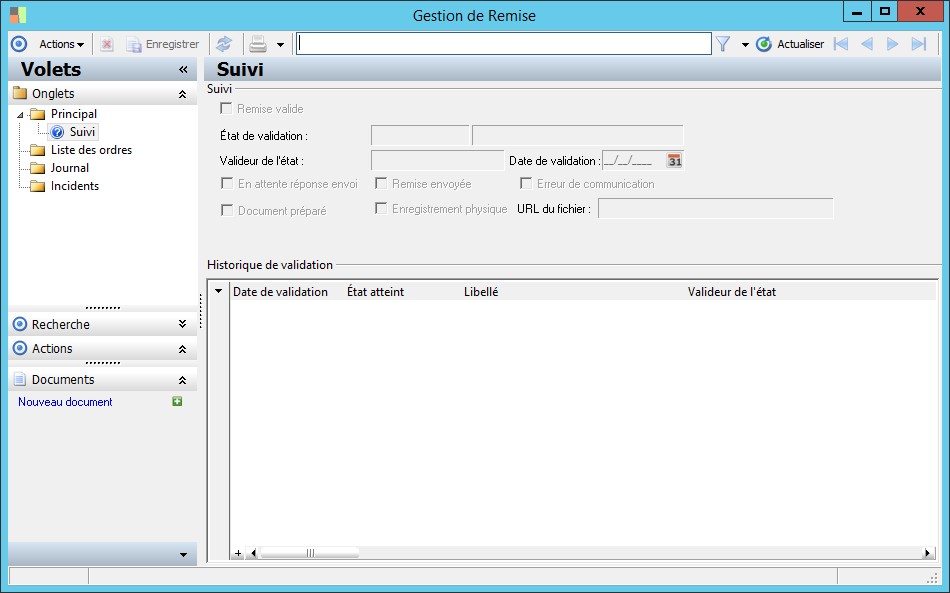Click the blue circle Actions toolbar icon
Image resolution: width=950 pixels, height=593 pixels.
point(19,44)
